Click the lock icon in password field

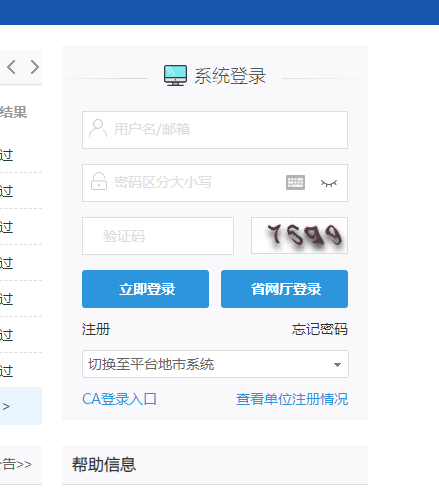(x=99, y=181)
